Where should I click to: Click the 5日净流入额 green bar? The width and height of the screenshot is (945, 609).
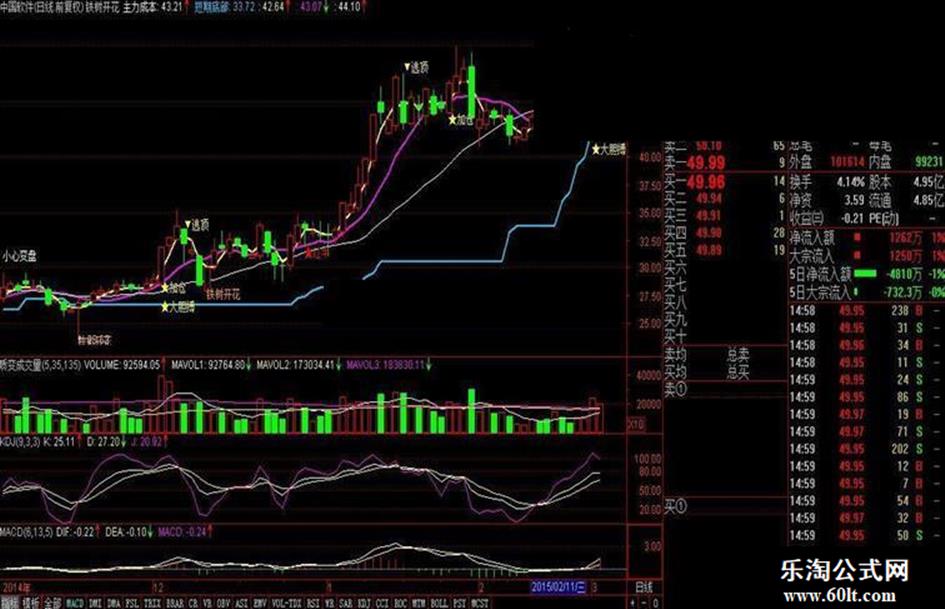tap(865, 273)
